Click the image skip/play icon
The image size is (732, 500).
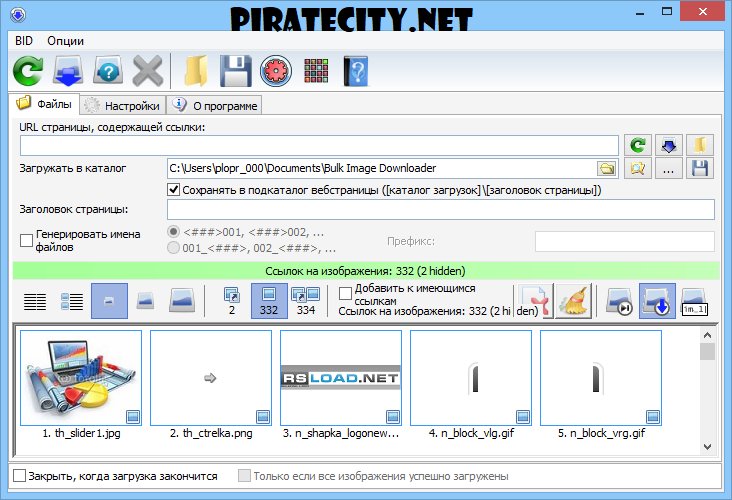(619, 301)
